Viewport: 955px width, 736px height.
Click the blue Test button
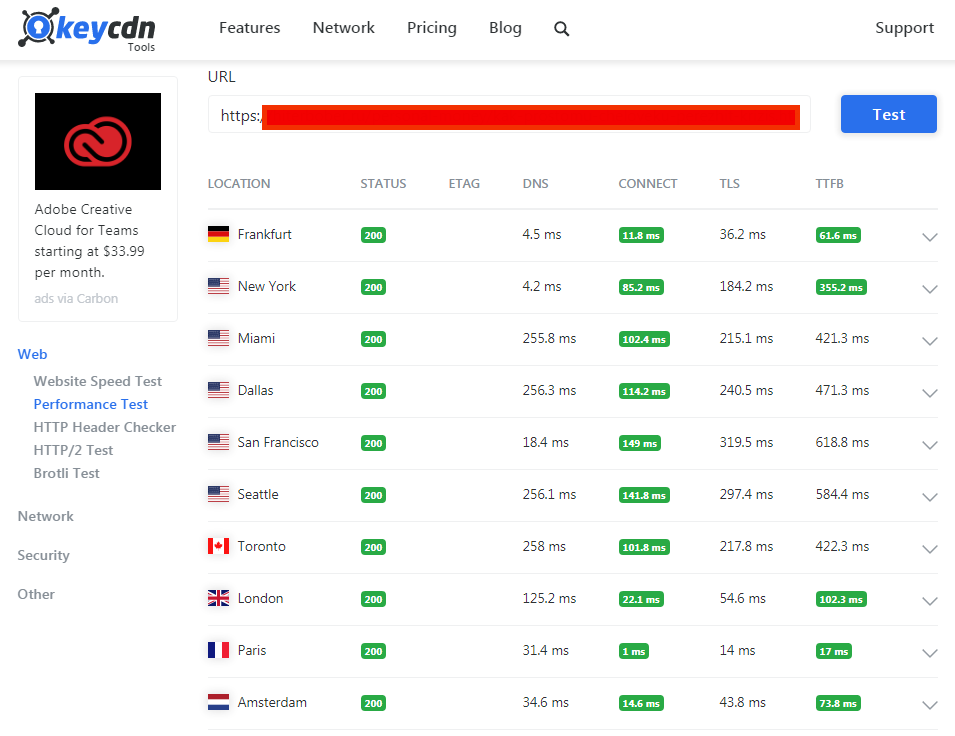[x=889, y=114]
